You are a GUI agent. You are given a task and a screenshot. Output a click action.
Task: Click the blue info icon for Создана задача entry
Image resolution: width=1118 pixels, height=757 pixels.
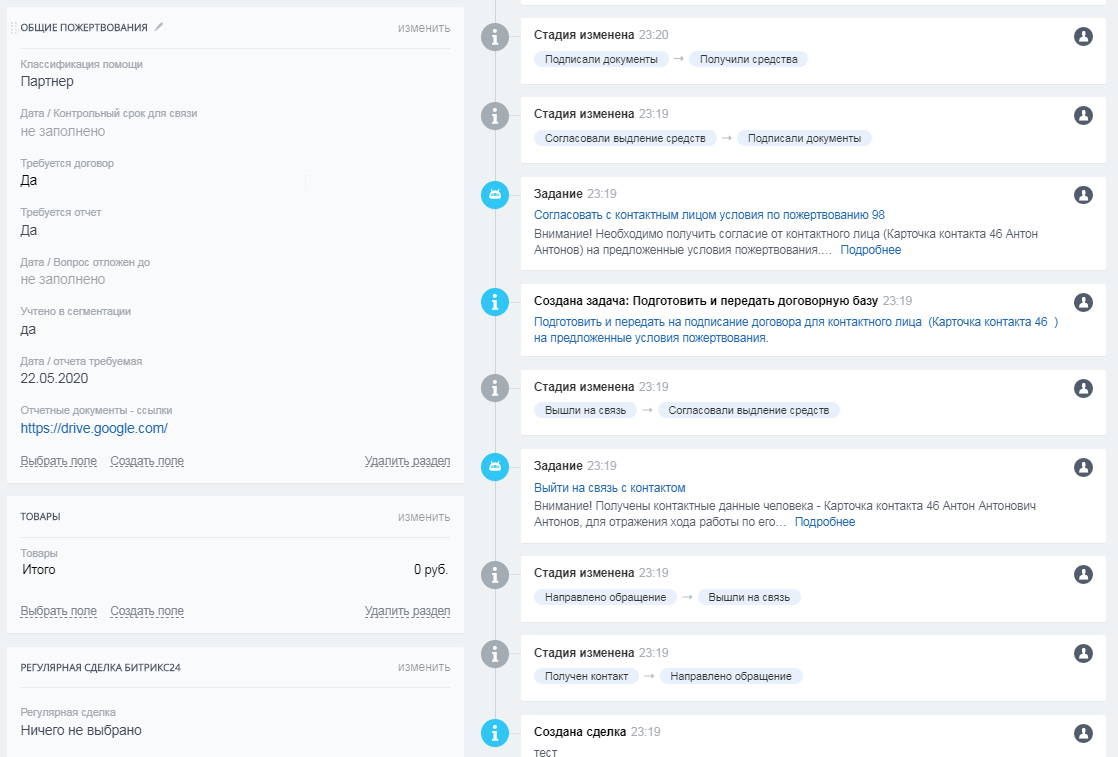pyautogui.click(x=495, y=302)
